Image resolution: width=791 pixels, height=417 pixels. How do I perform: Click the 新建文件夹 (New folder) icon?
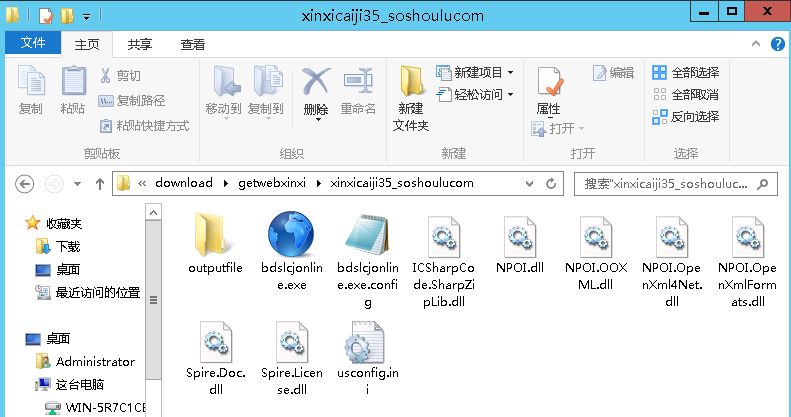coord(412,81)
